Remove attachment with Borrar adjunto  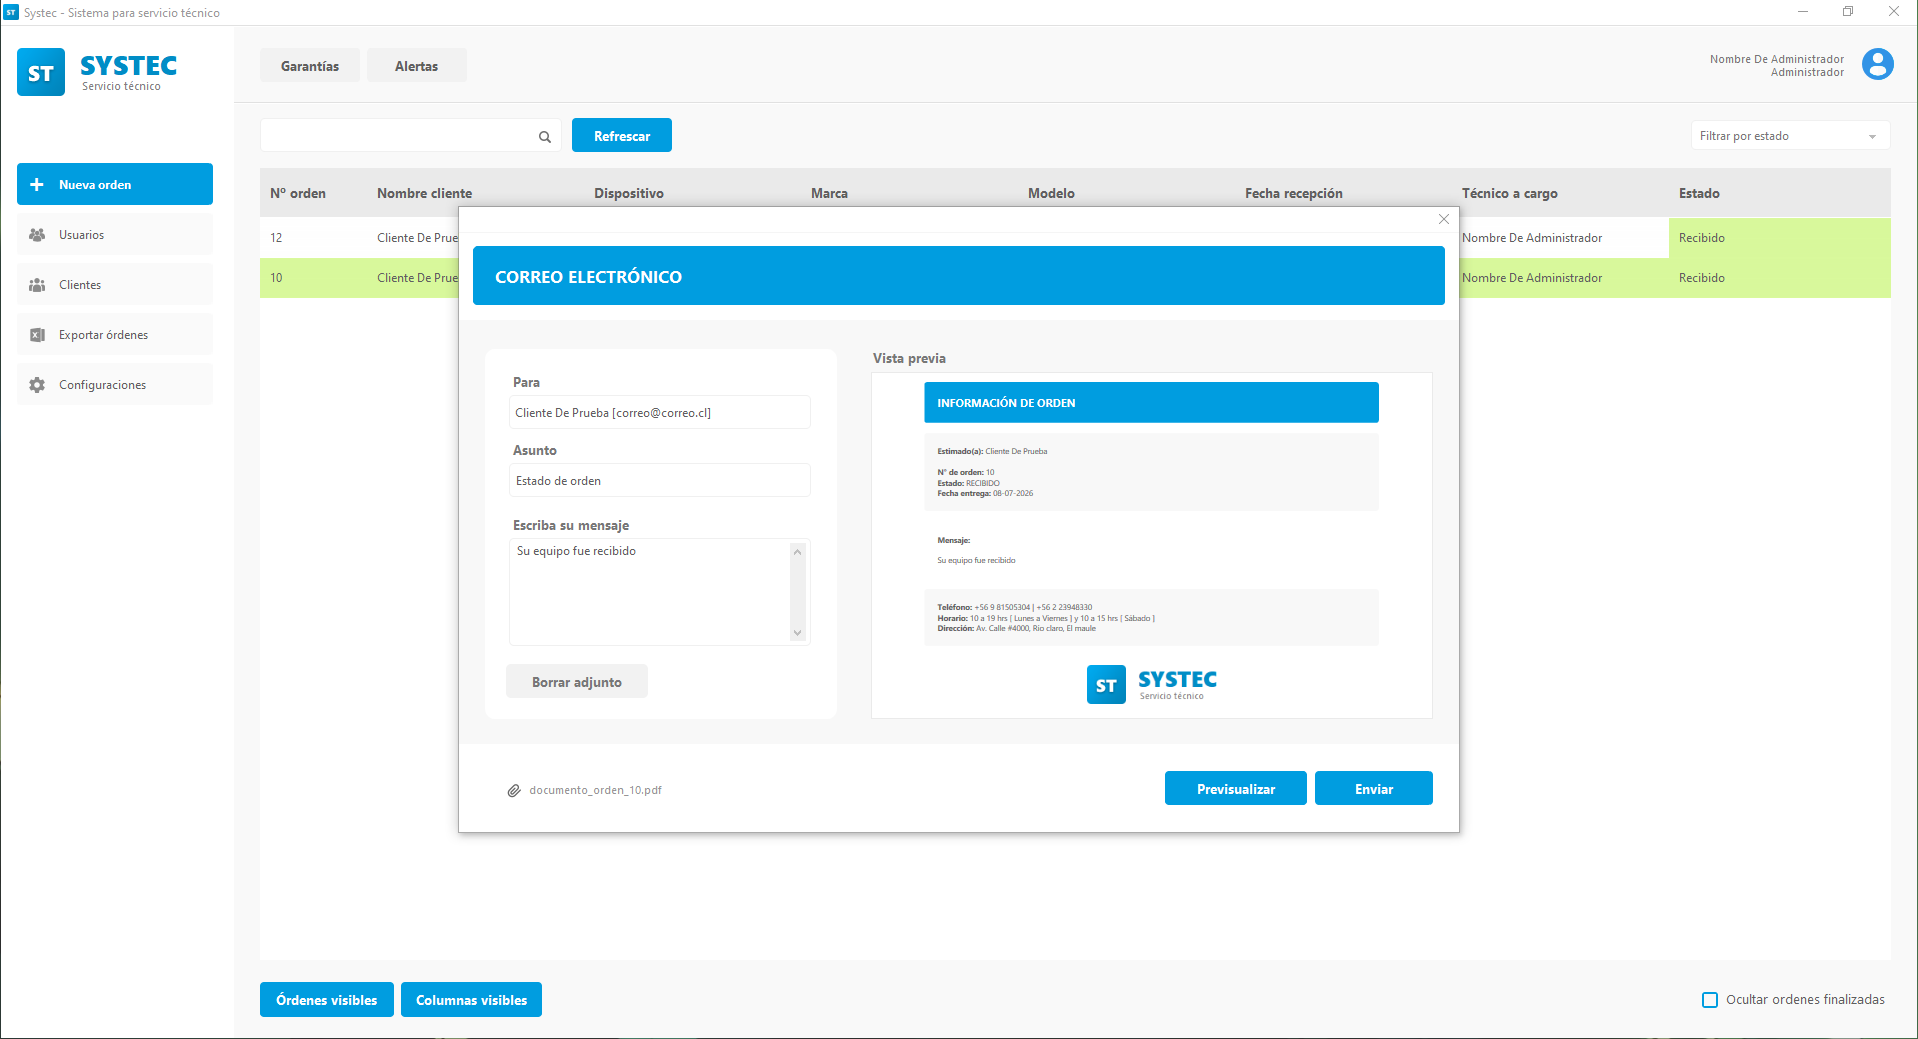576,682
